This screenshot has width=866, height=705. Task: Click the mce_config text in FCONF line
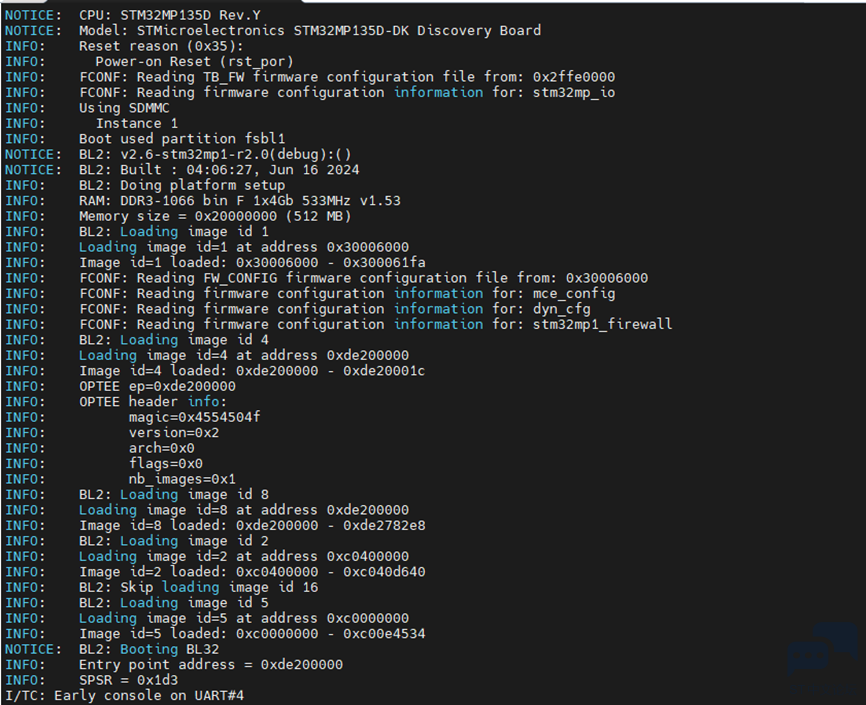pos(574,294)
